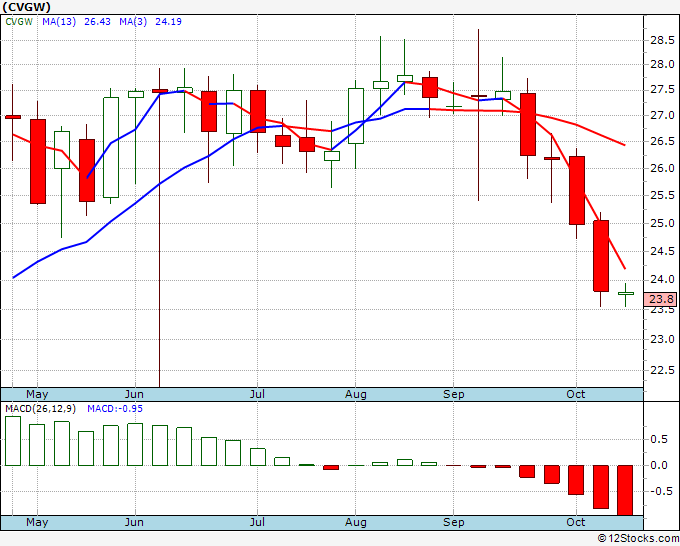The width and height of the screenshot is (680, 546).
Task: Click the (CVGW) chart title
Action: [26, 7]
